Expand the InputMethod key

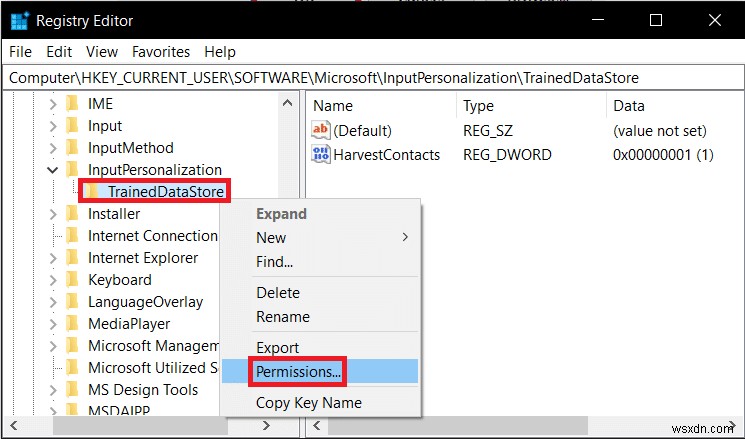(53, 148)
